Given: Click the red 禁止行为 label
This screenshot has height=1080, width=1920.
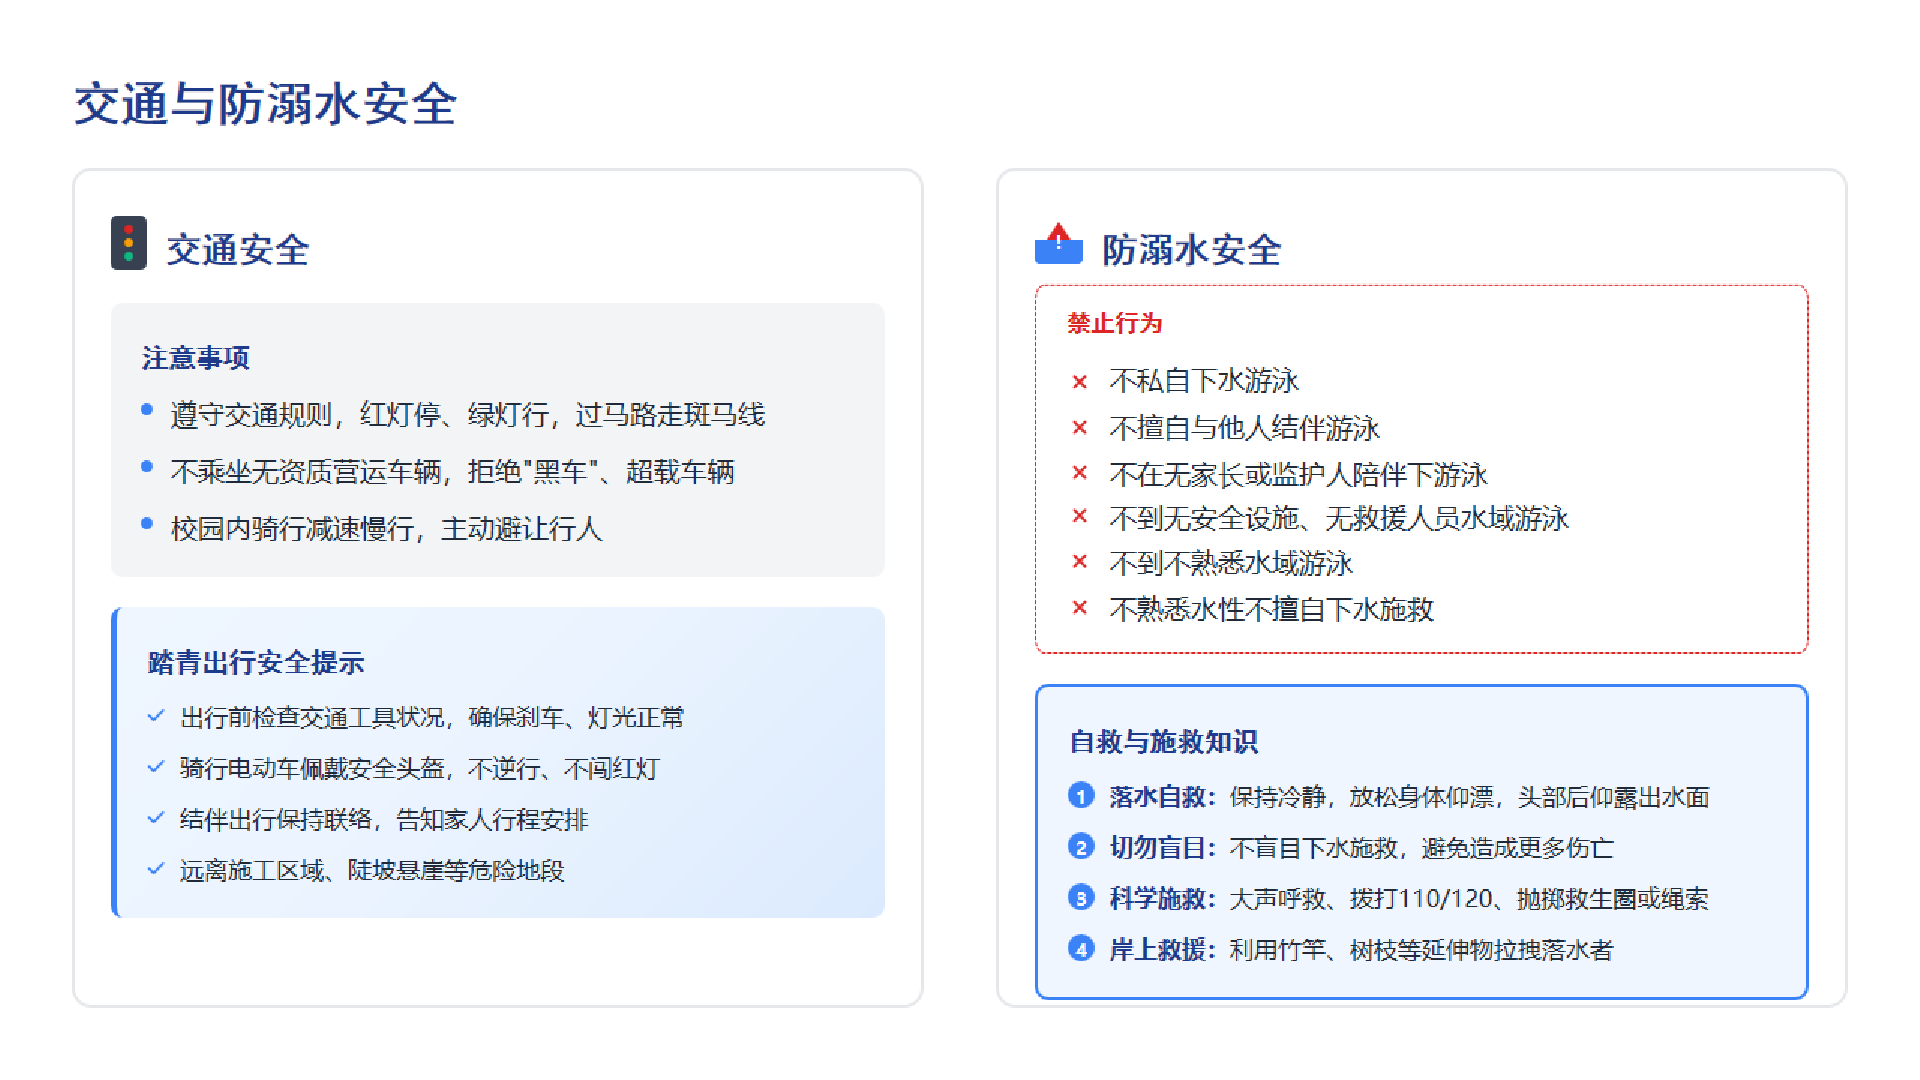Looking at the screenshot, I should point(1114,323).
